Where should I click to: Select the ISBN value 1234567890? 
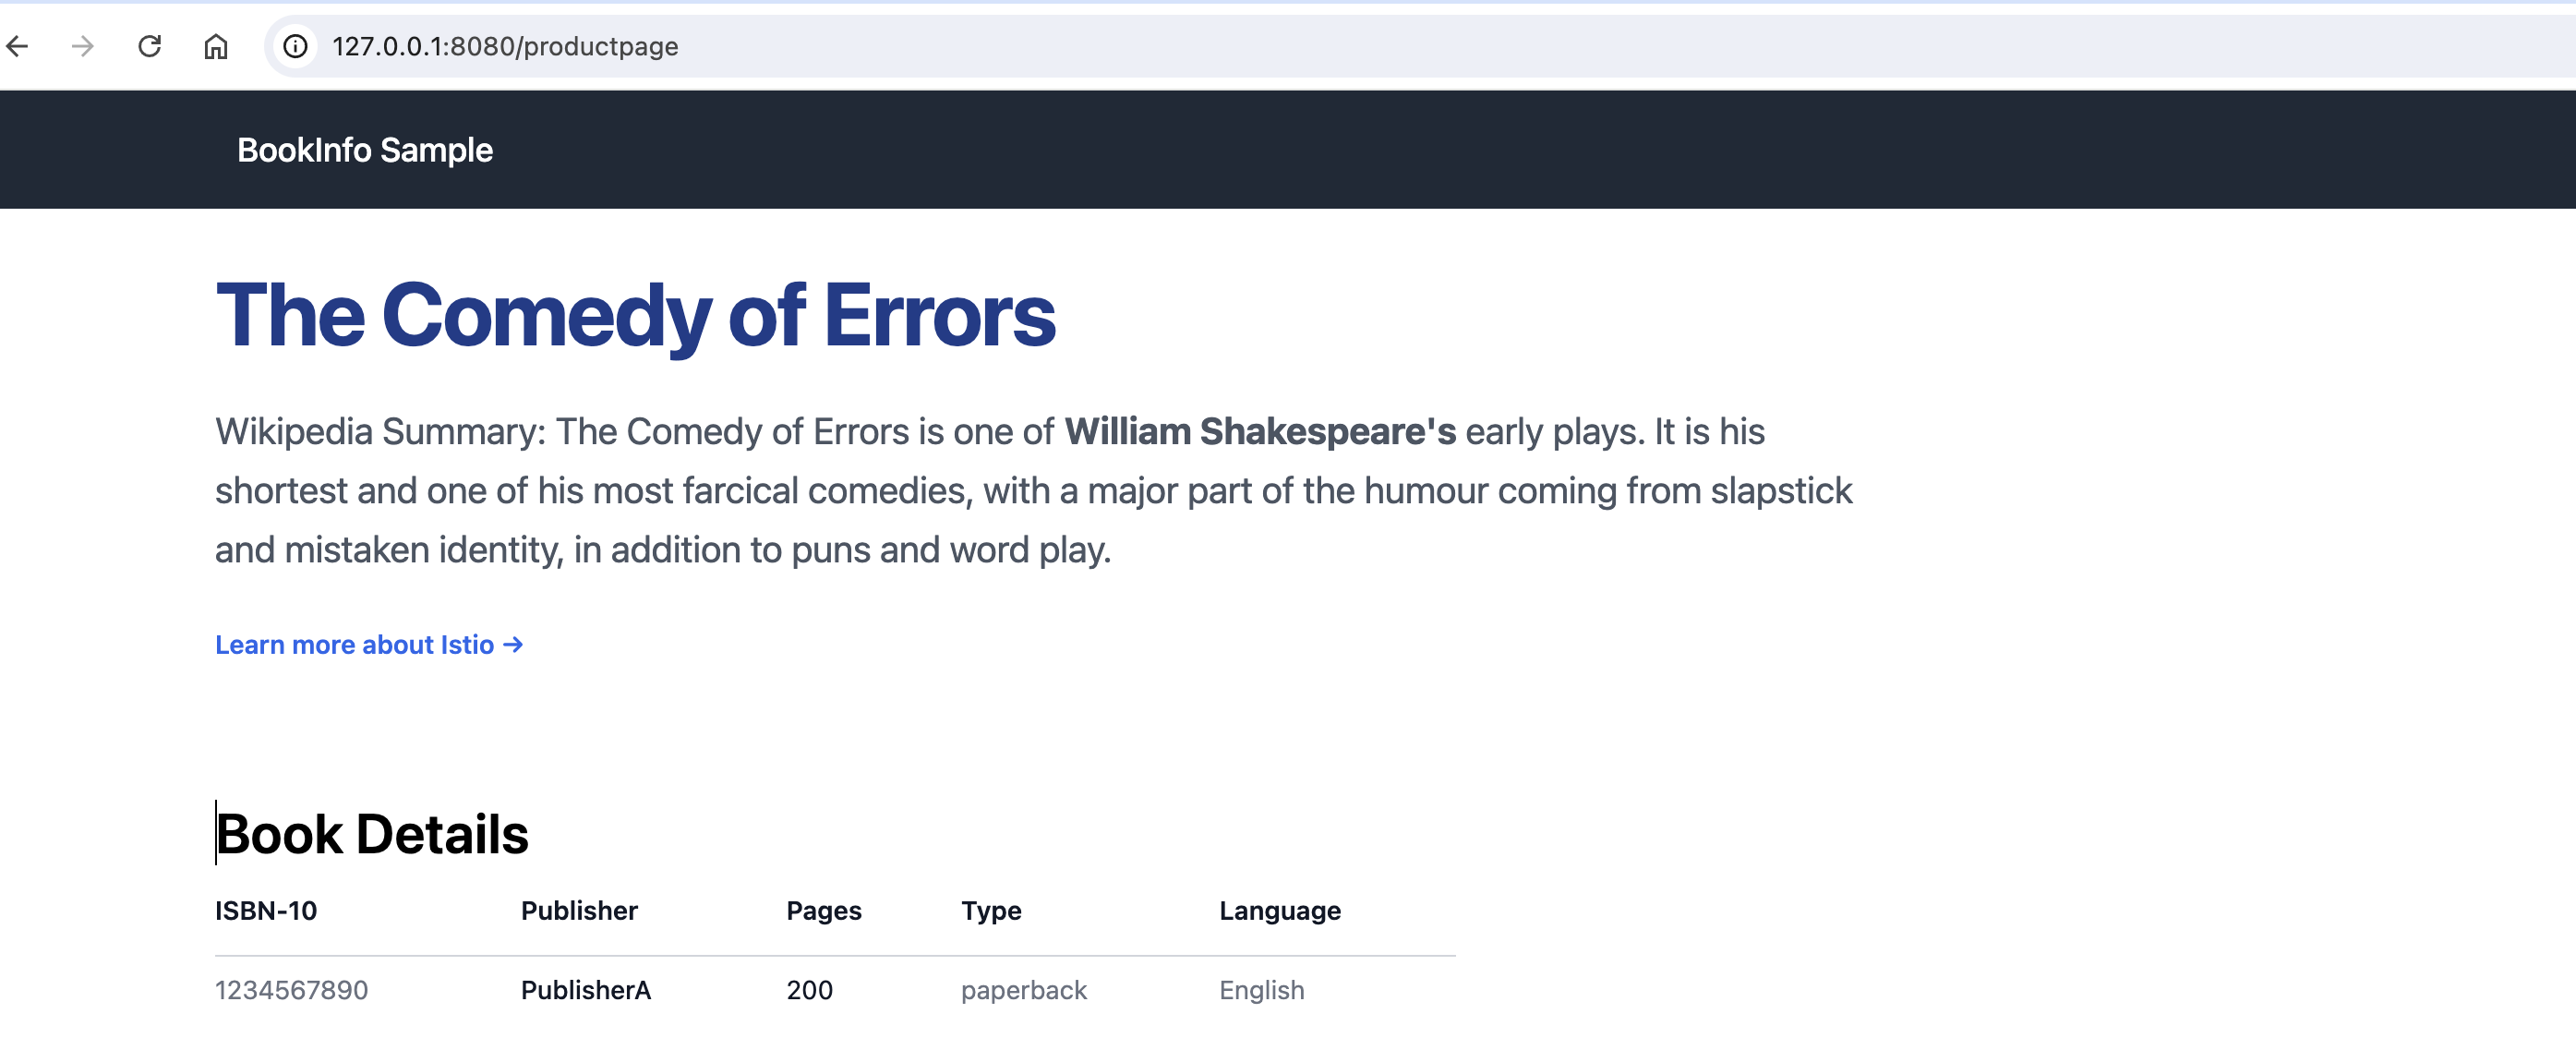292,990
